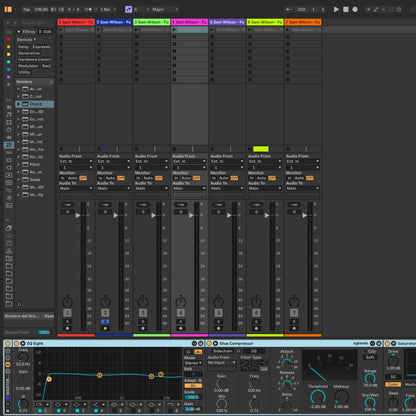Select track 4 header tab
This screenshot has width=416, height=416.
tap(189, 22)
